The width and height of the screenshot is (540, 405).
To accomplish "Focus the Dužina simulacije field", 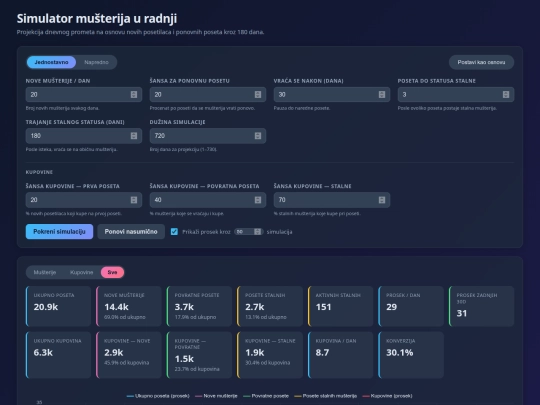I will (x=208, y=136).
